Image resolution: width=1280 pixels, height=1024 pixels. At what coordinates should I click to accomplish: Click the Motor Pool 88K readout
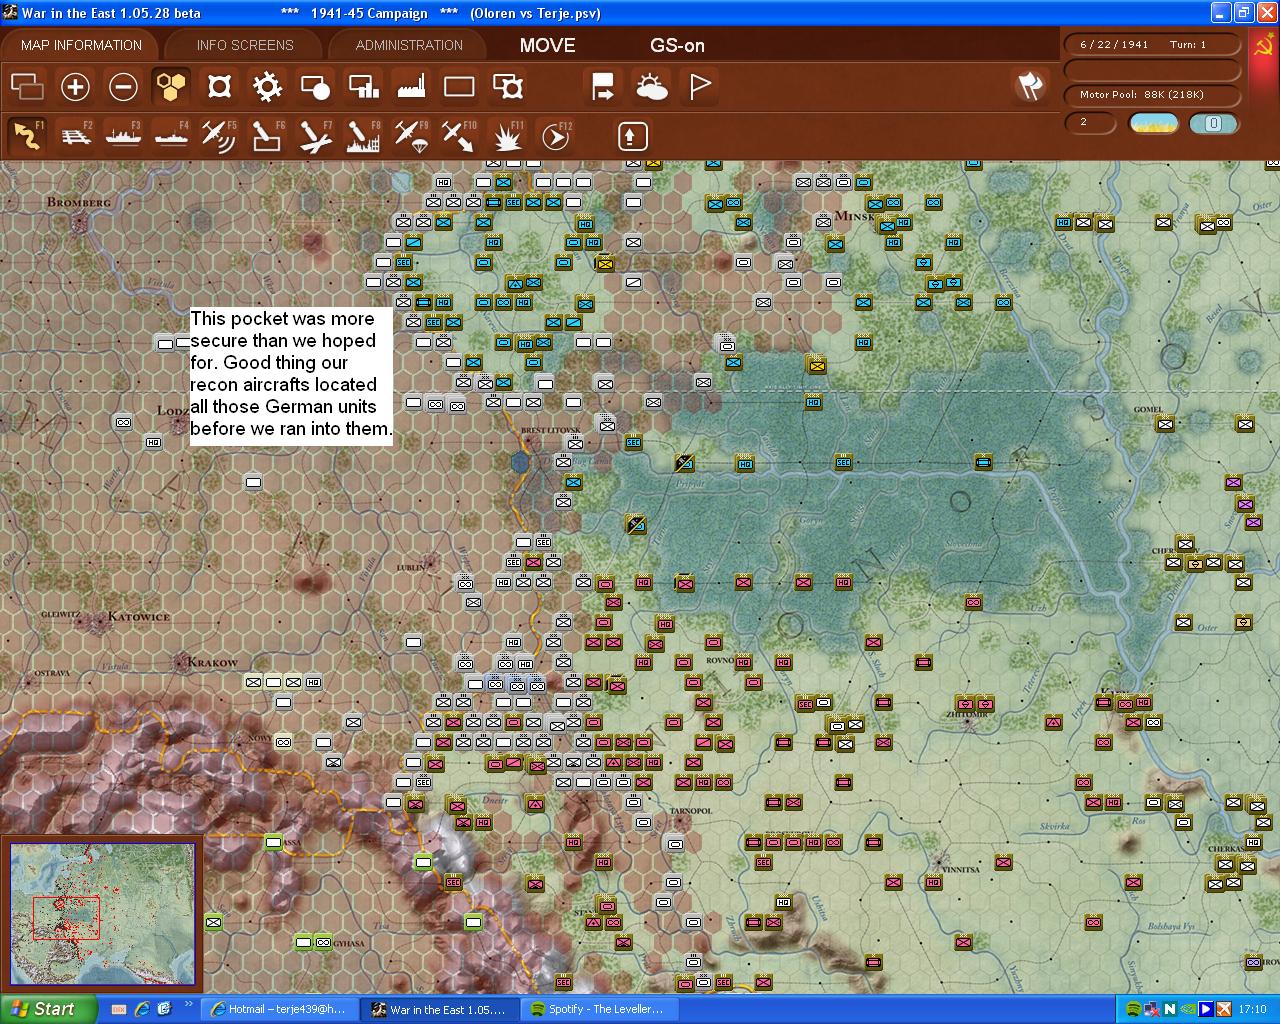1151,95
